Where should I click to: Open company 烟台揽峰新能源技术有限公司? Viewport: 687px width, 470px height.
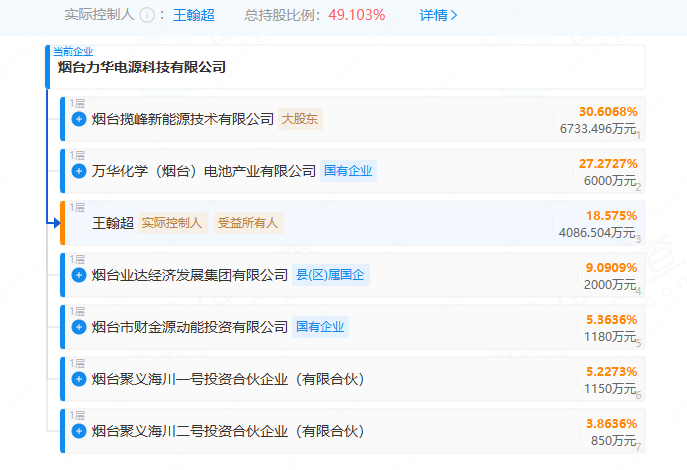(x=182, y=119)
